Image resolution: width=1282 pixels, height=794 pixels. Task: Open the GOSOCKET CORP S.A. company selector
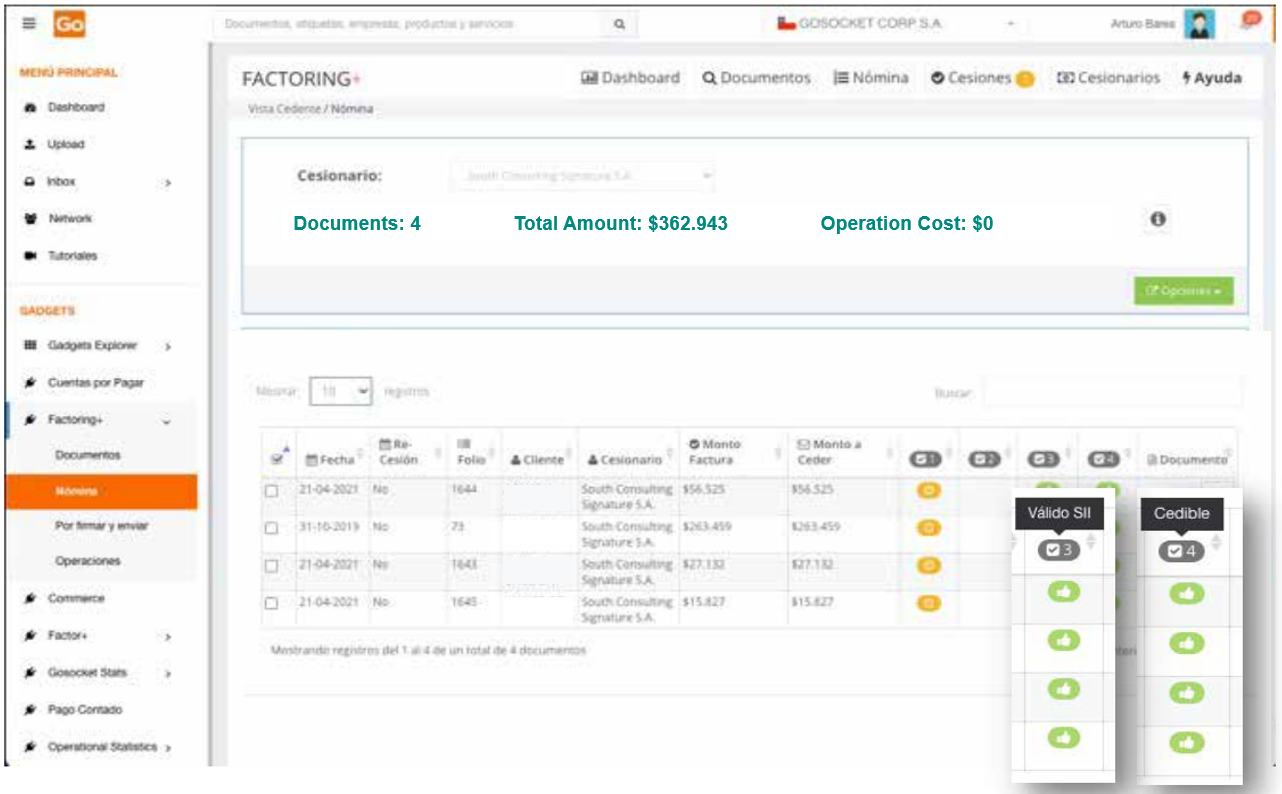[898, 23]
